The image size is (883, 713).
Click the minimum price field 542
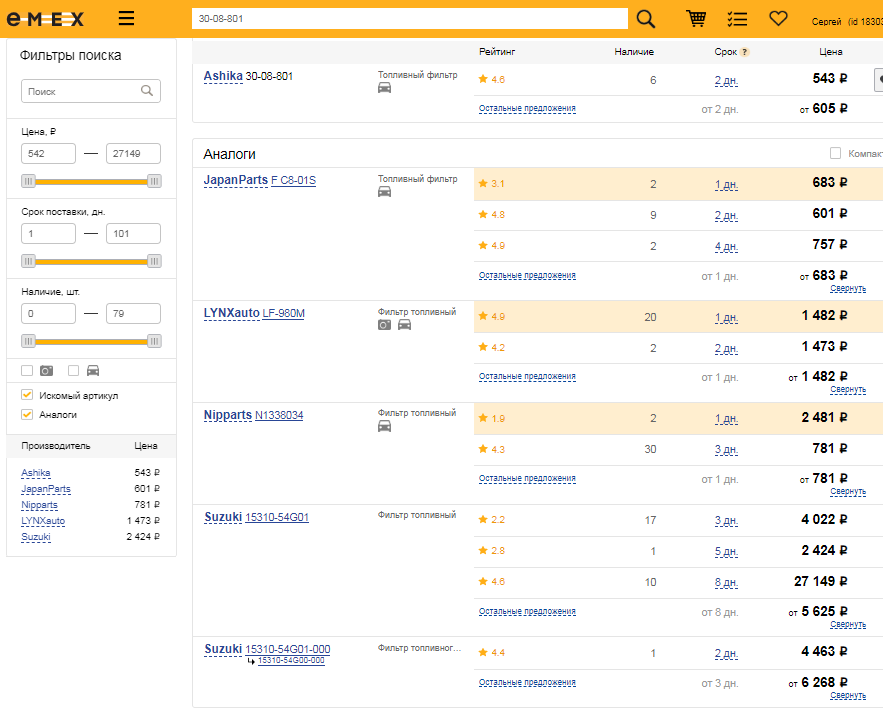48,153
